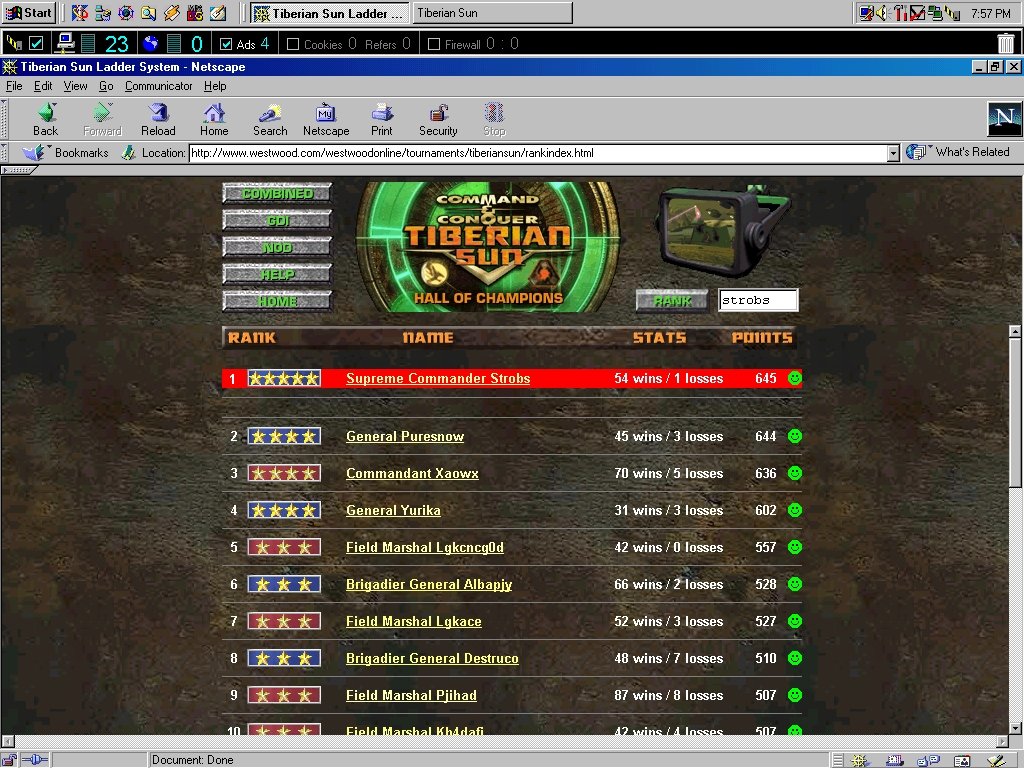Open What's Related icon

[x=916, y=152]
